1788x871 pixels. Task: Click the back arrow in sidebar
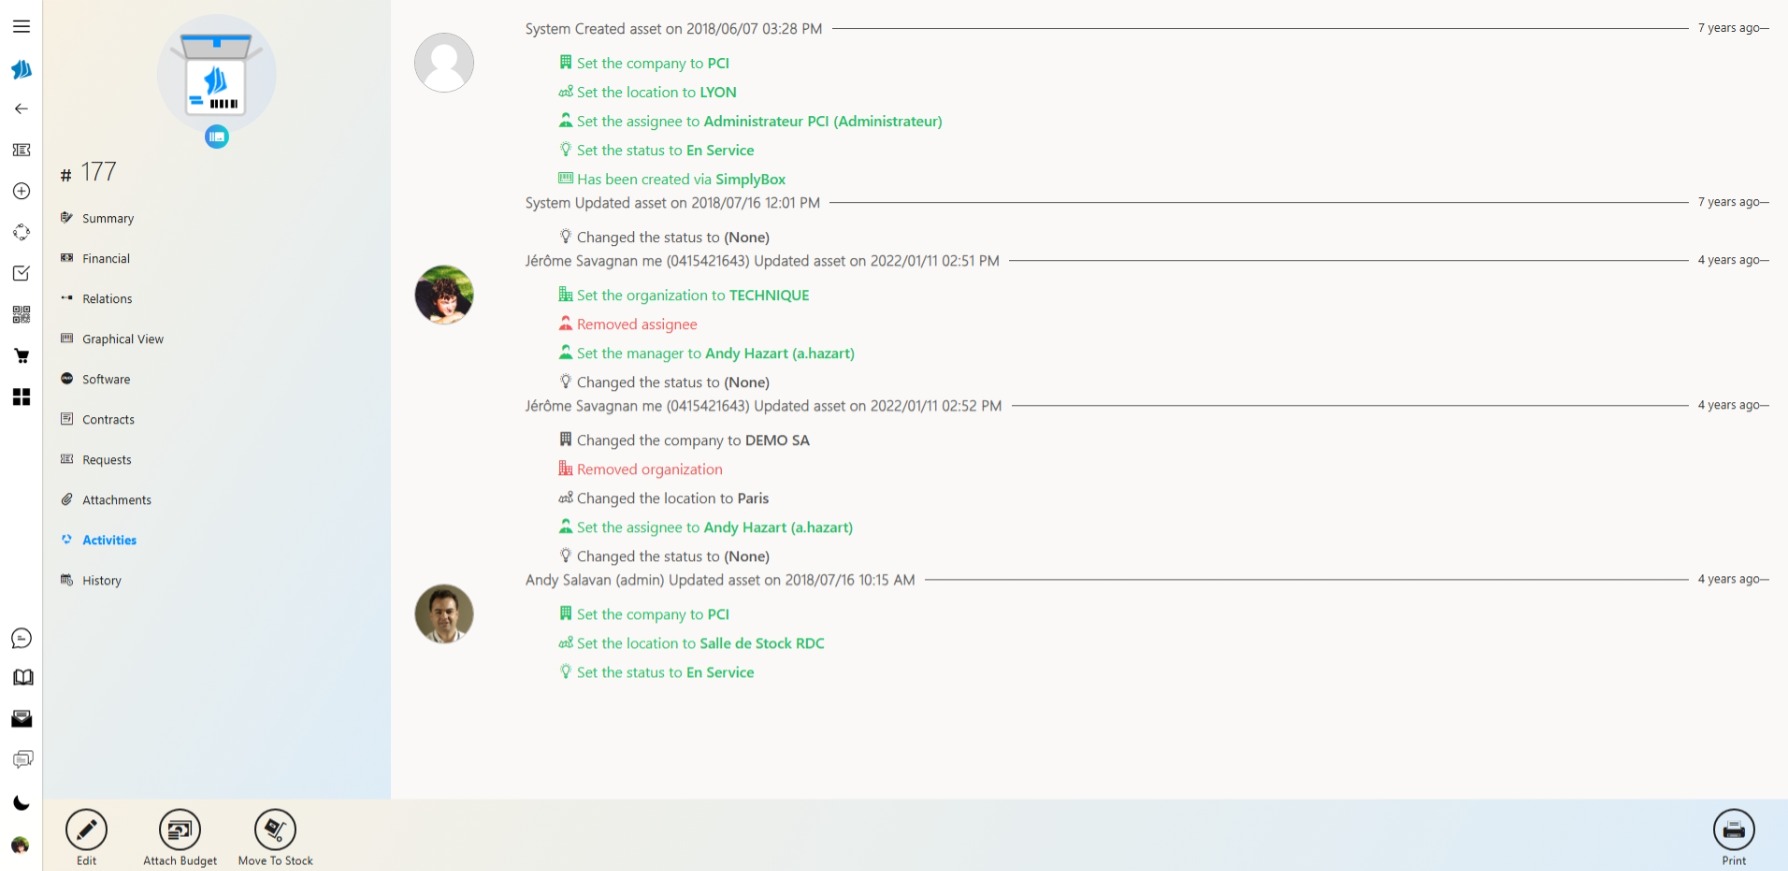(21, 109)
